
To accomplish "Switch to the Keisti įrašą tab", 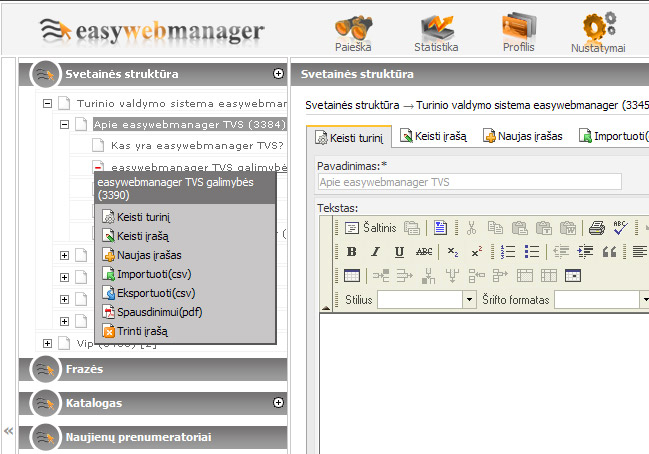I will pos(433,136).
